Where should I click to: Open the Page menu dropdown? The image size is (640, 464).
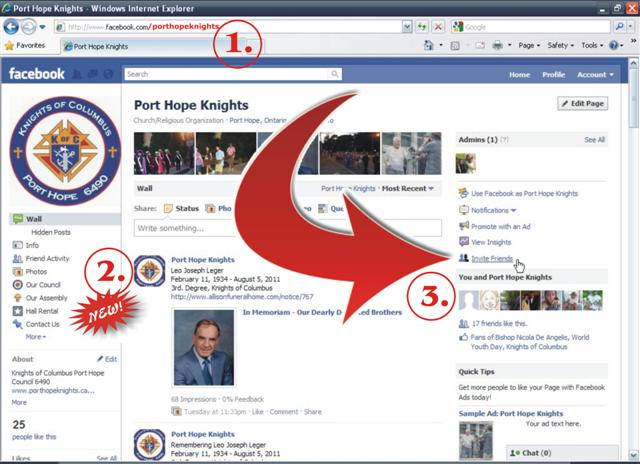(529, 45)
